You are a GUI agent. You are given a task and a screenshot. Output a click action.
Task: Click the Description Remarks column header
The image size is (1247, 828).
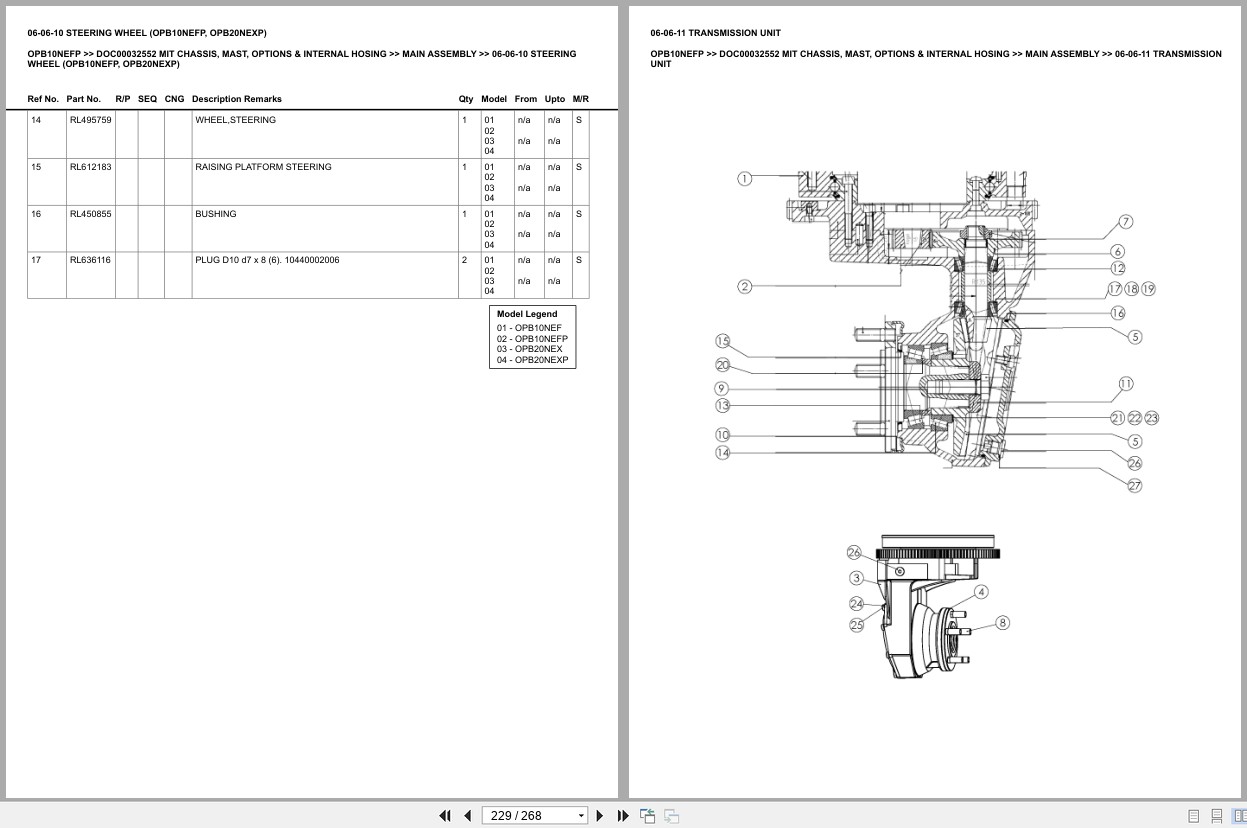tap(237, 99)
